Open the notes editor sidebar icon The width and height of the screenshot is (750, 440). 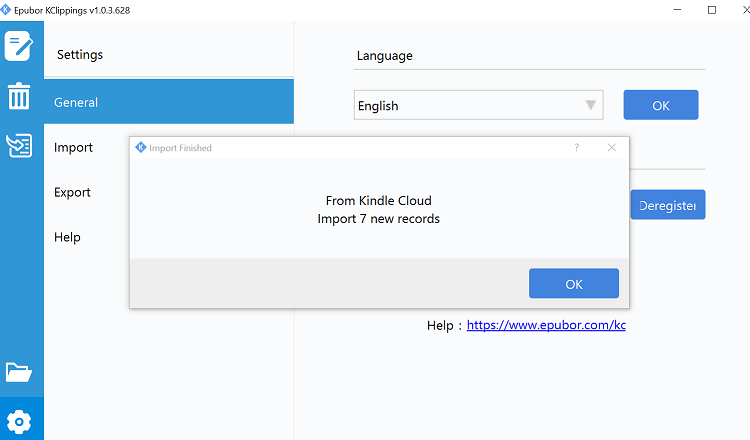click(19, 46)
